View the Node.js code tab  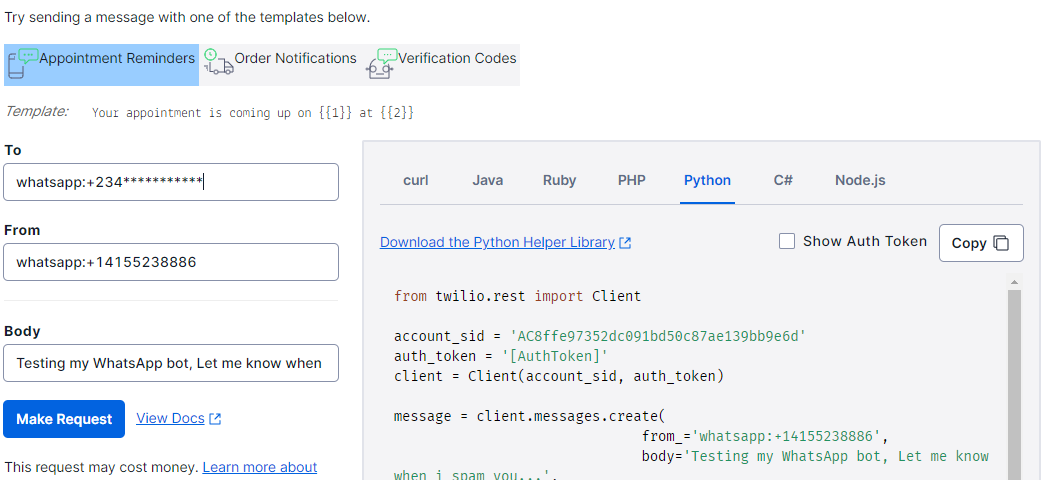pyautogui.click(x=860, y=181)
